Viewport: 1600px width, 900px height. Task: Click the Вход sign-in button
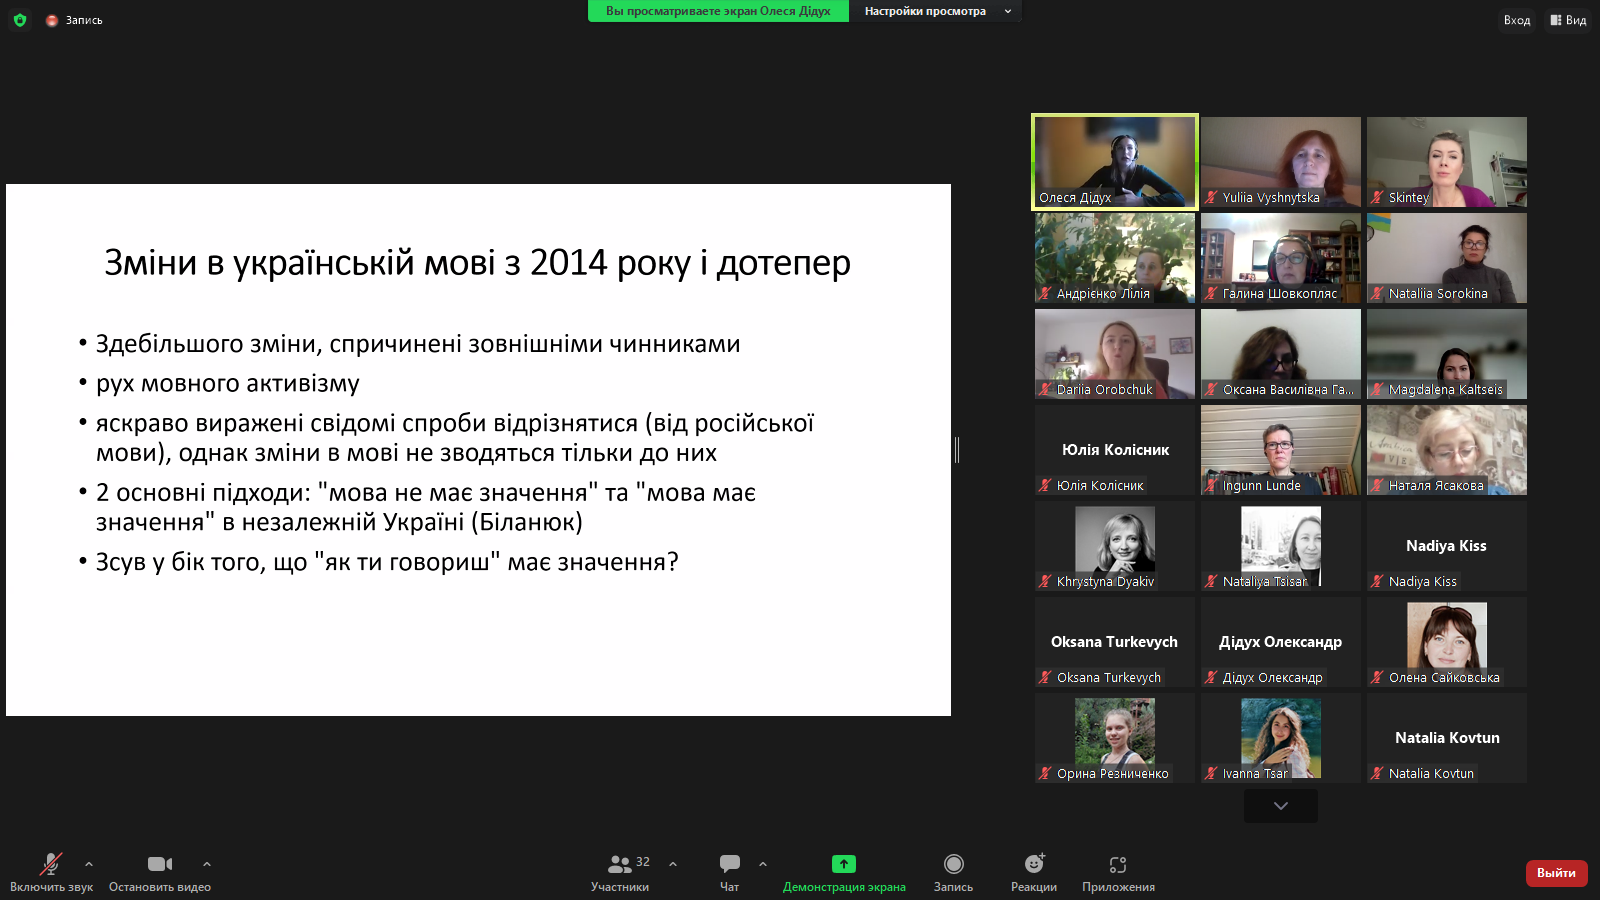tap(1516, 20)
